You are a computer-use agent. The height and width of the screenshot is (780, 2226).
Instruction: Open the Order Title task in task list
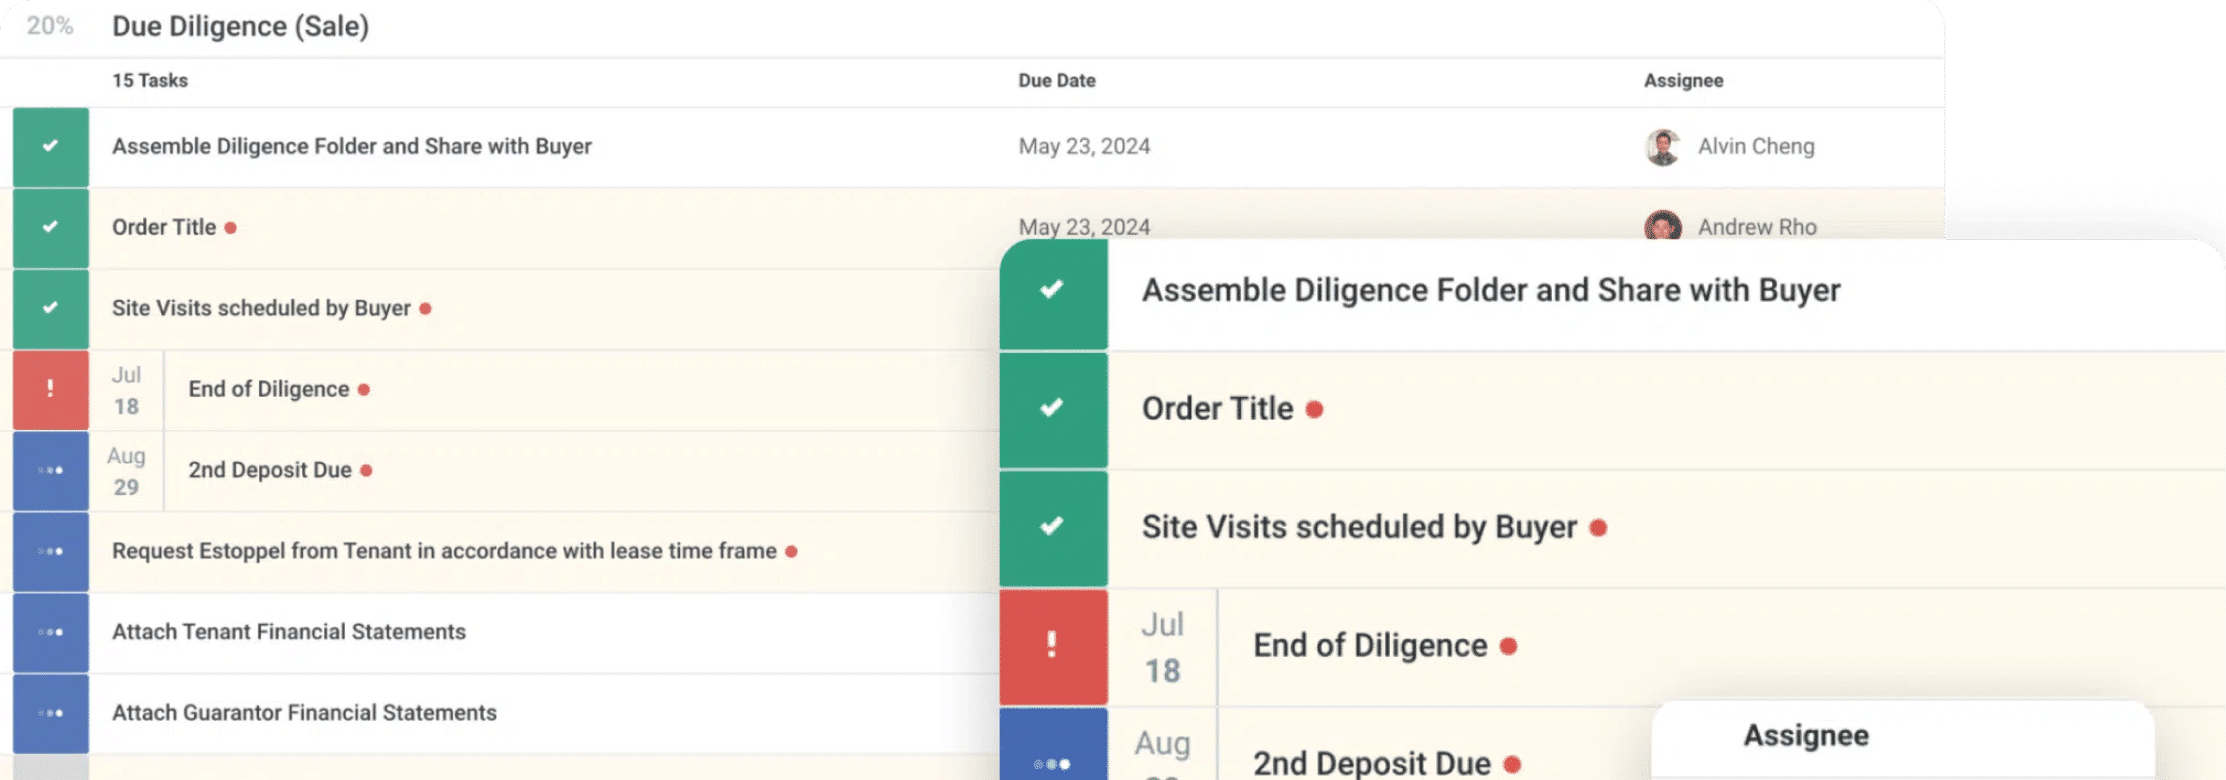(164, 228)
